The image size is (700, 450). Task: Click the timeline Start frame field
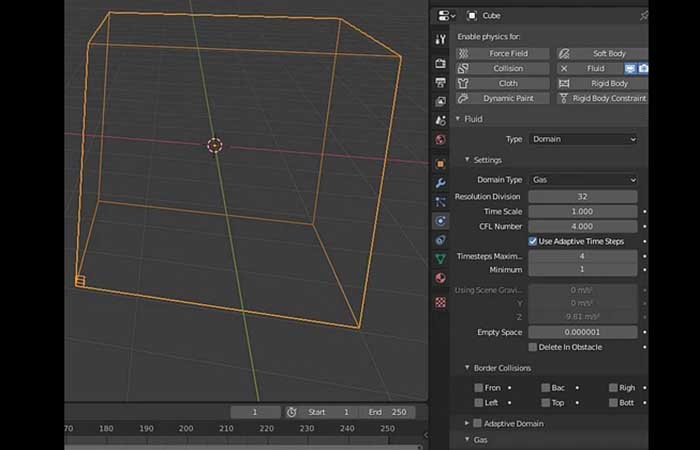click(x=328, y=412)
